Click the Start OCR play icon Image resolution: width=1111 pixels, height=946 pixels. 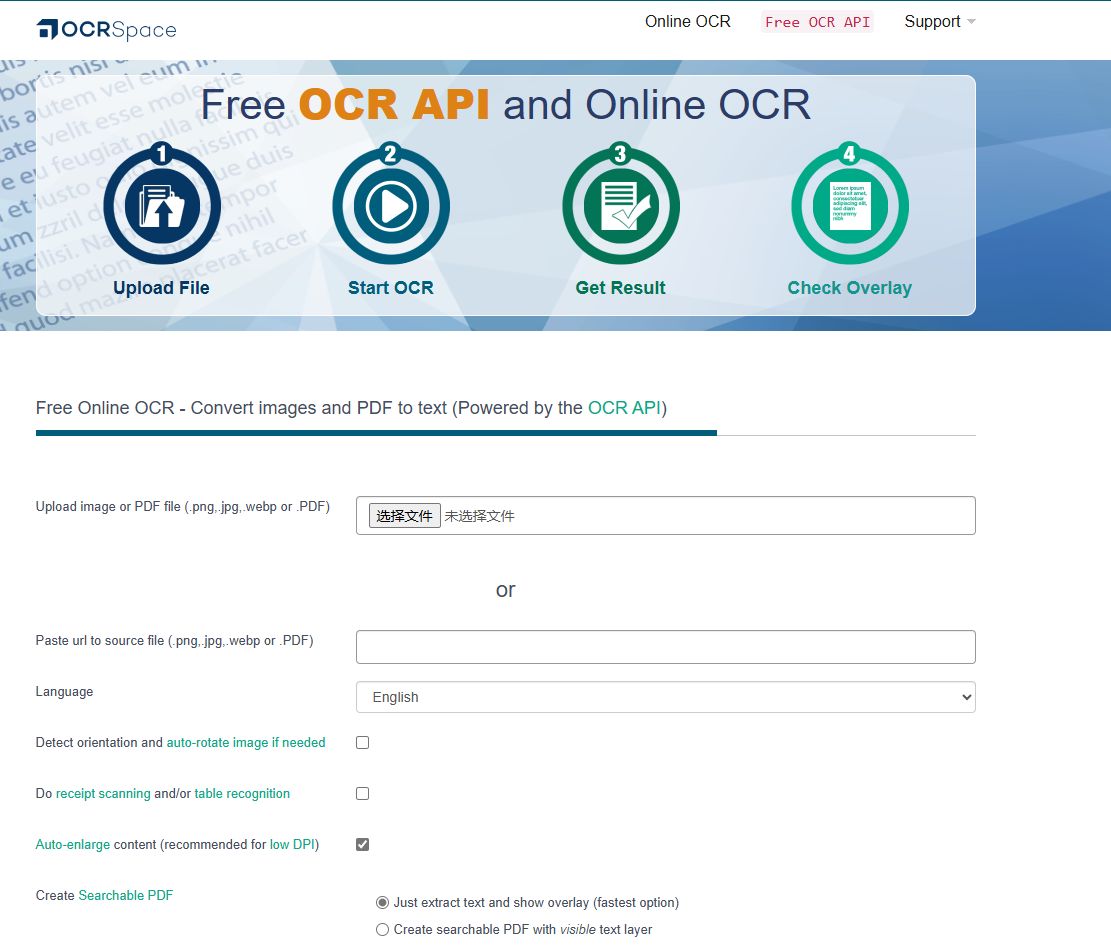click(x=390, y=205)
